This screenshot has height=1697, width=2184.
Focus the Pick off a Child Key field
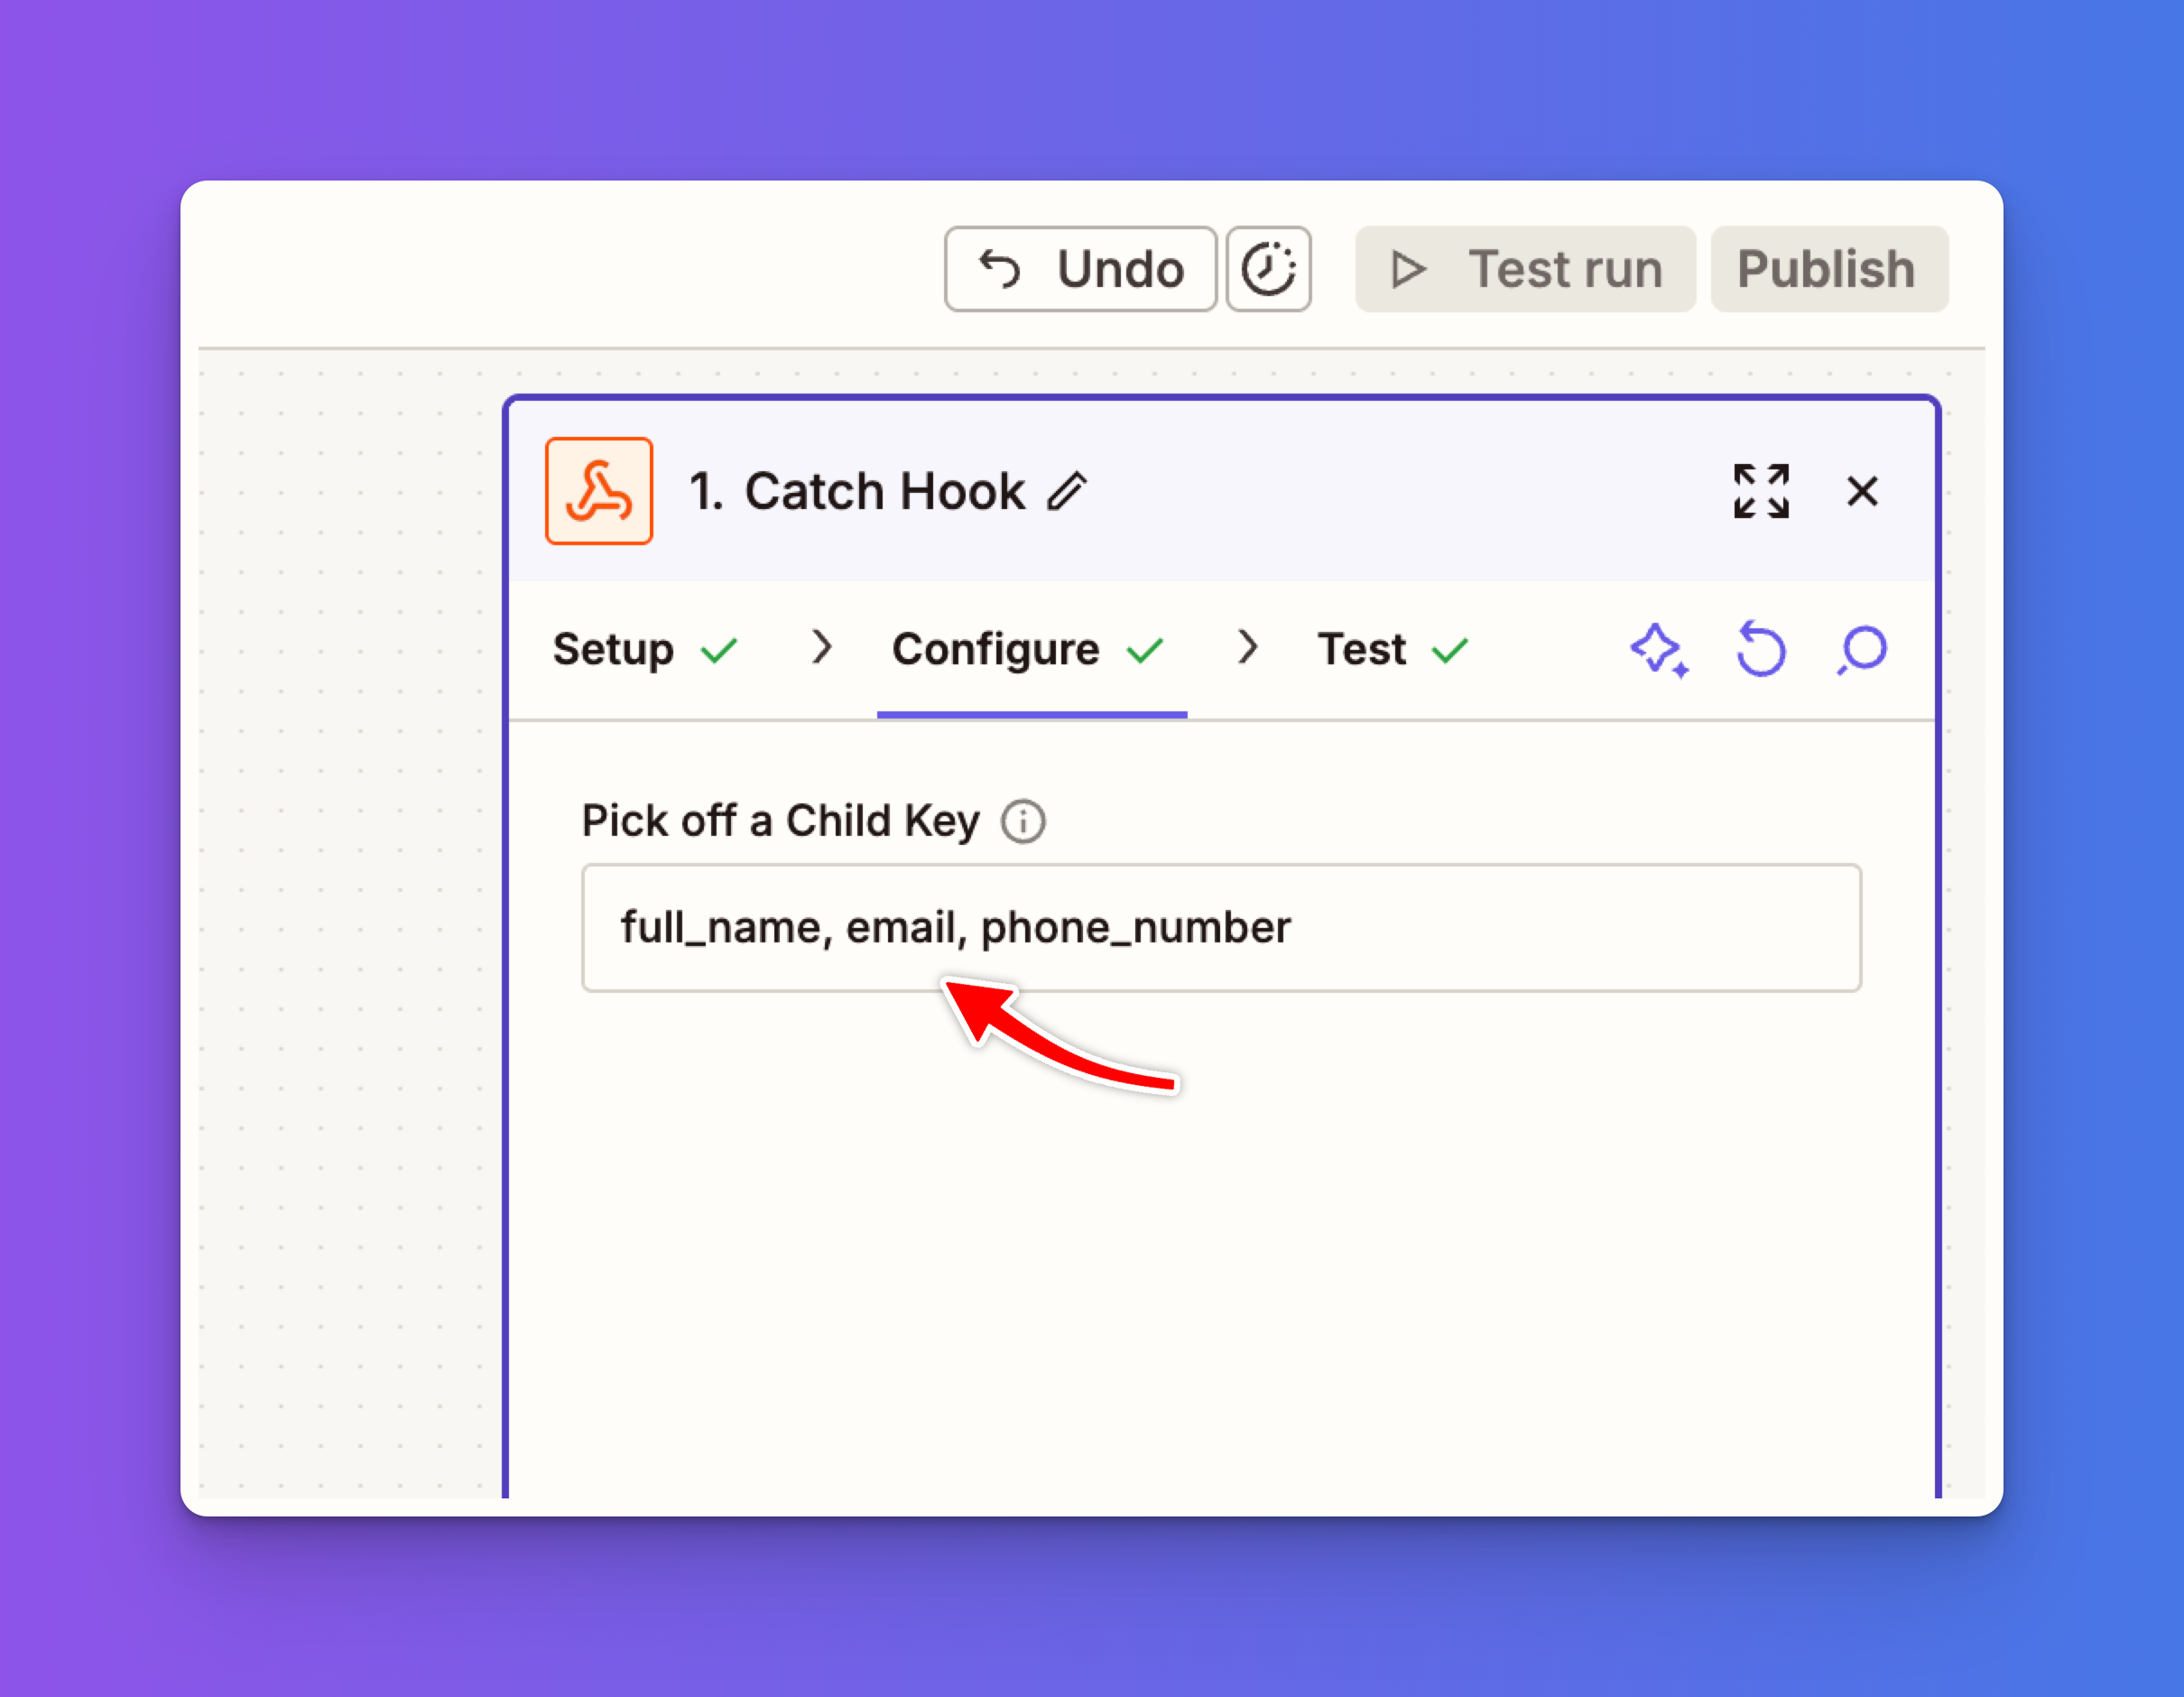point(1220,928)
